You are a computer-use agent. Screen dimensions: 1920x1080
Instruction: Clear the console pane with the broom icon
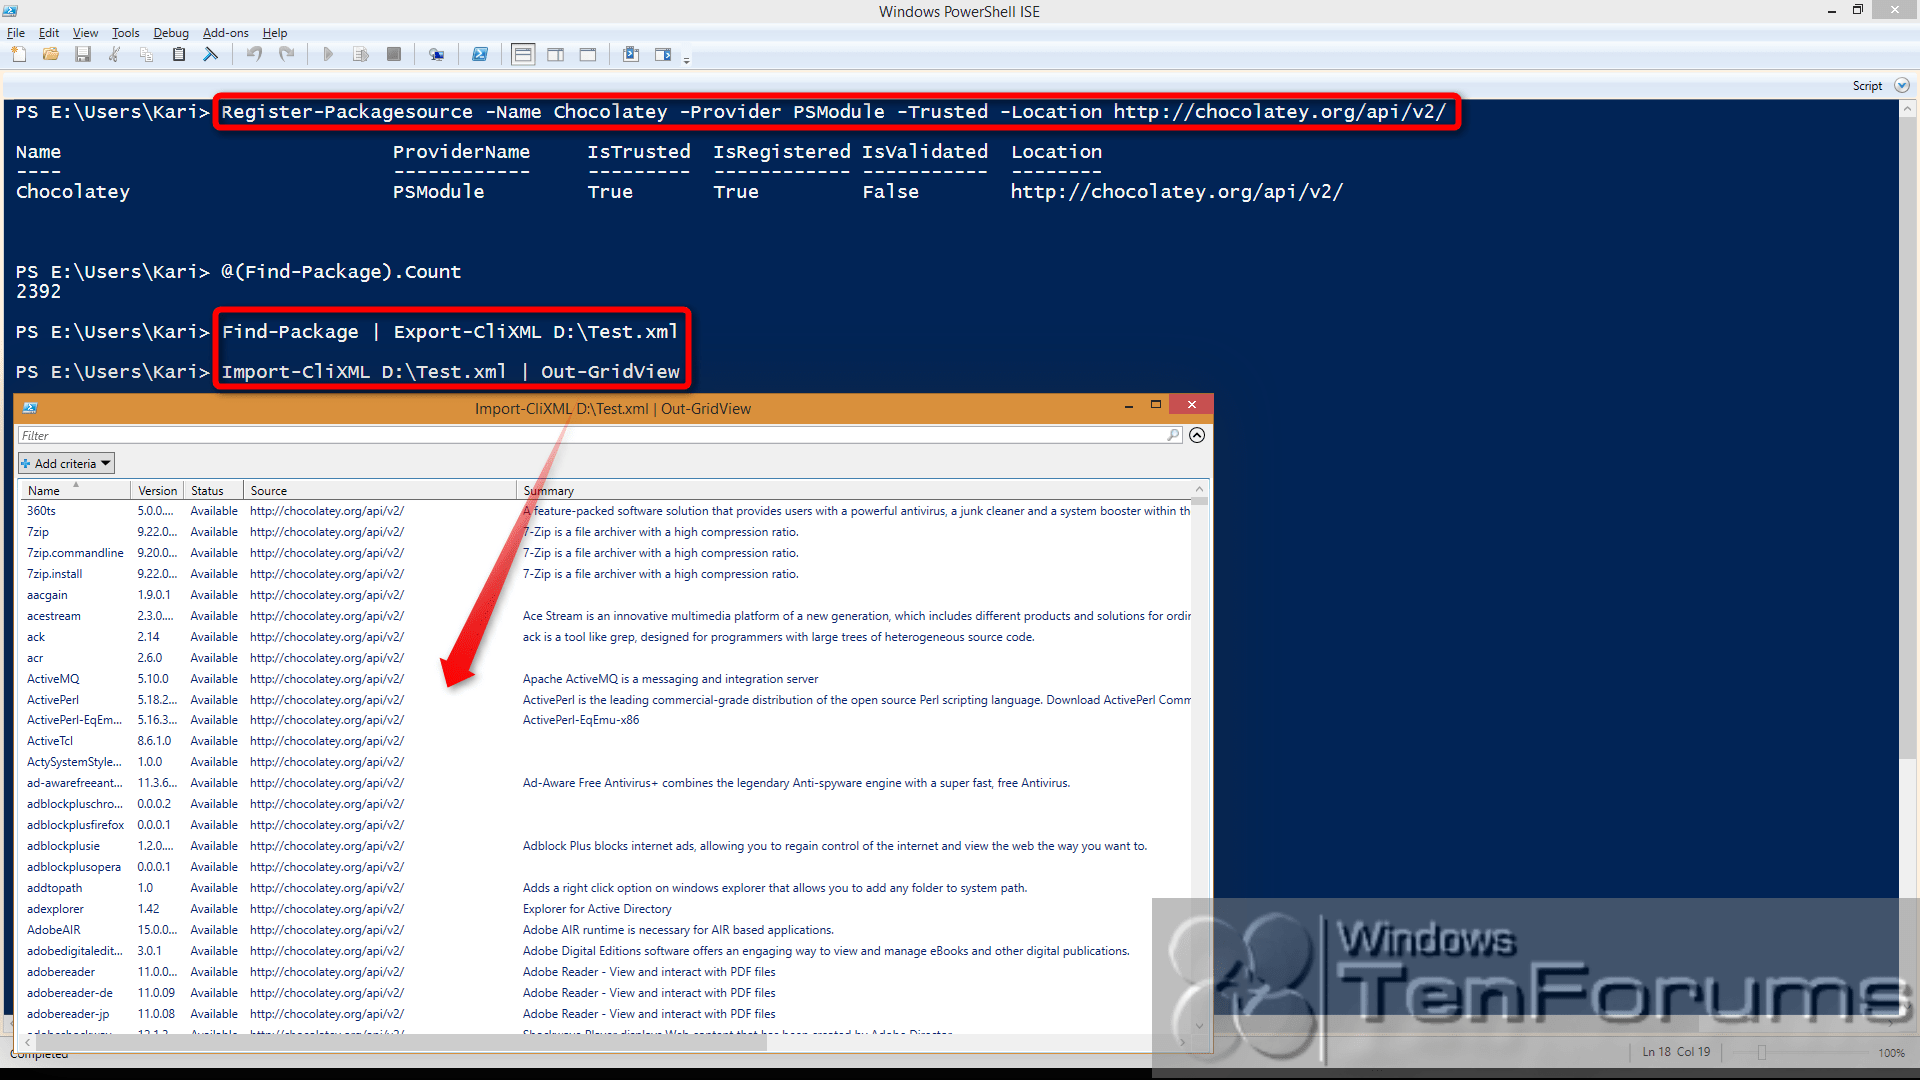point(211,54)
